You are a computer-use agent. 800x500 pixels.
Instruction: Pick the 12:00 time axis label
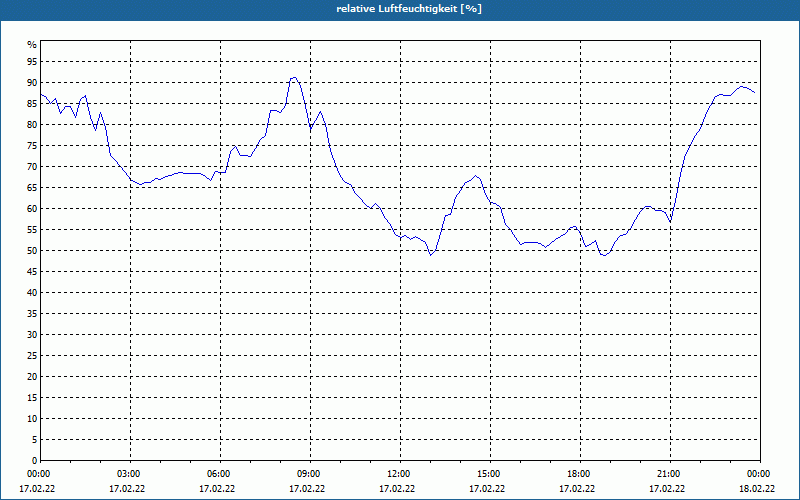click(x=399, y=474)
